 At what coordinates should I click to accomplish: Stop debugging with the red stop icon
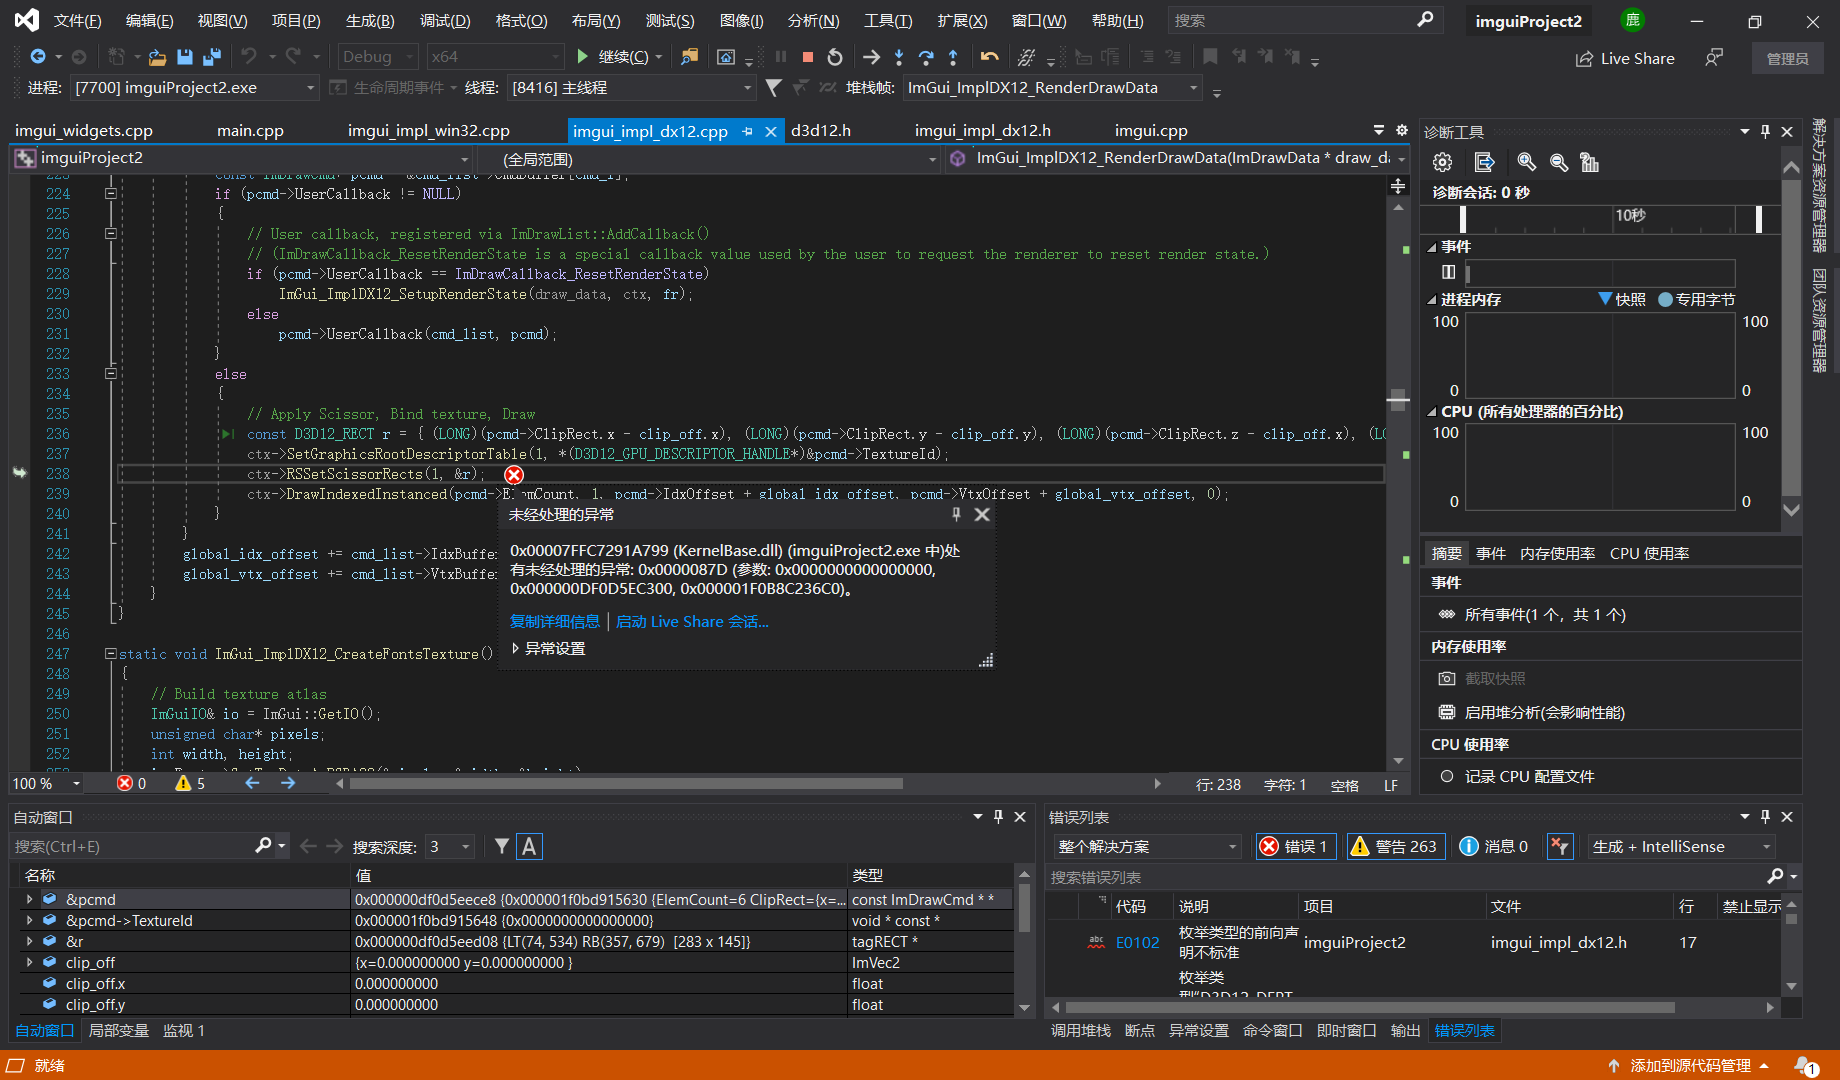coord(808,57)
